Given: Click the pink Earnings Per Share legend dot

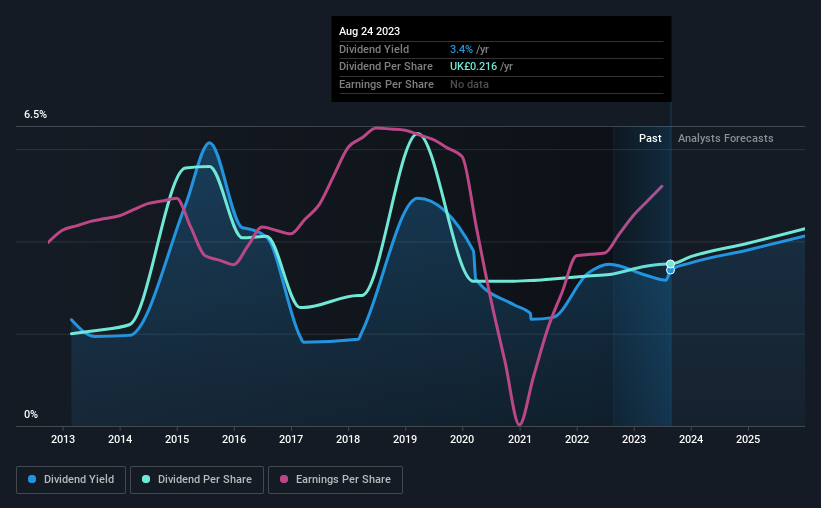Looking at the screenshot, I should (x=284, y=479).
